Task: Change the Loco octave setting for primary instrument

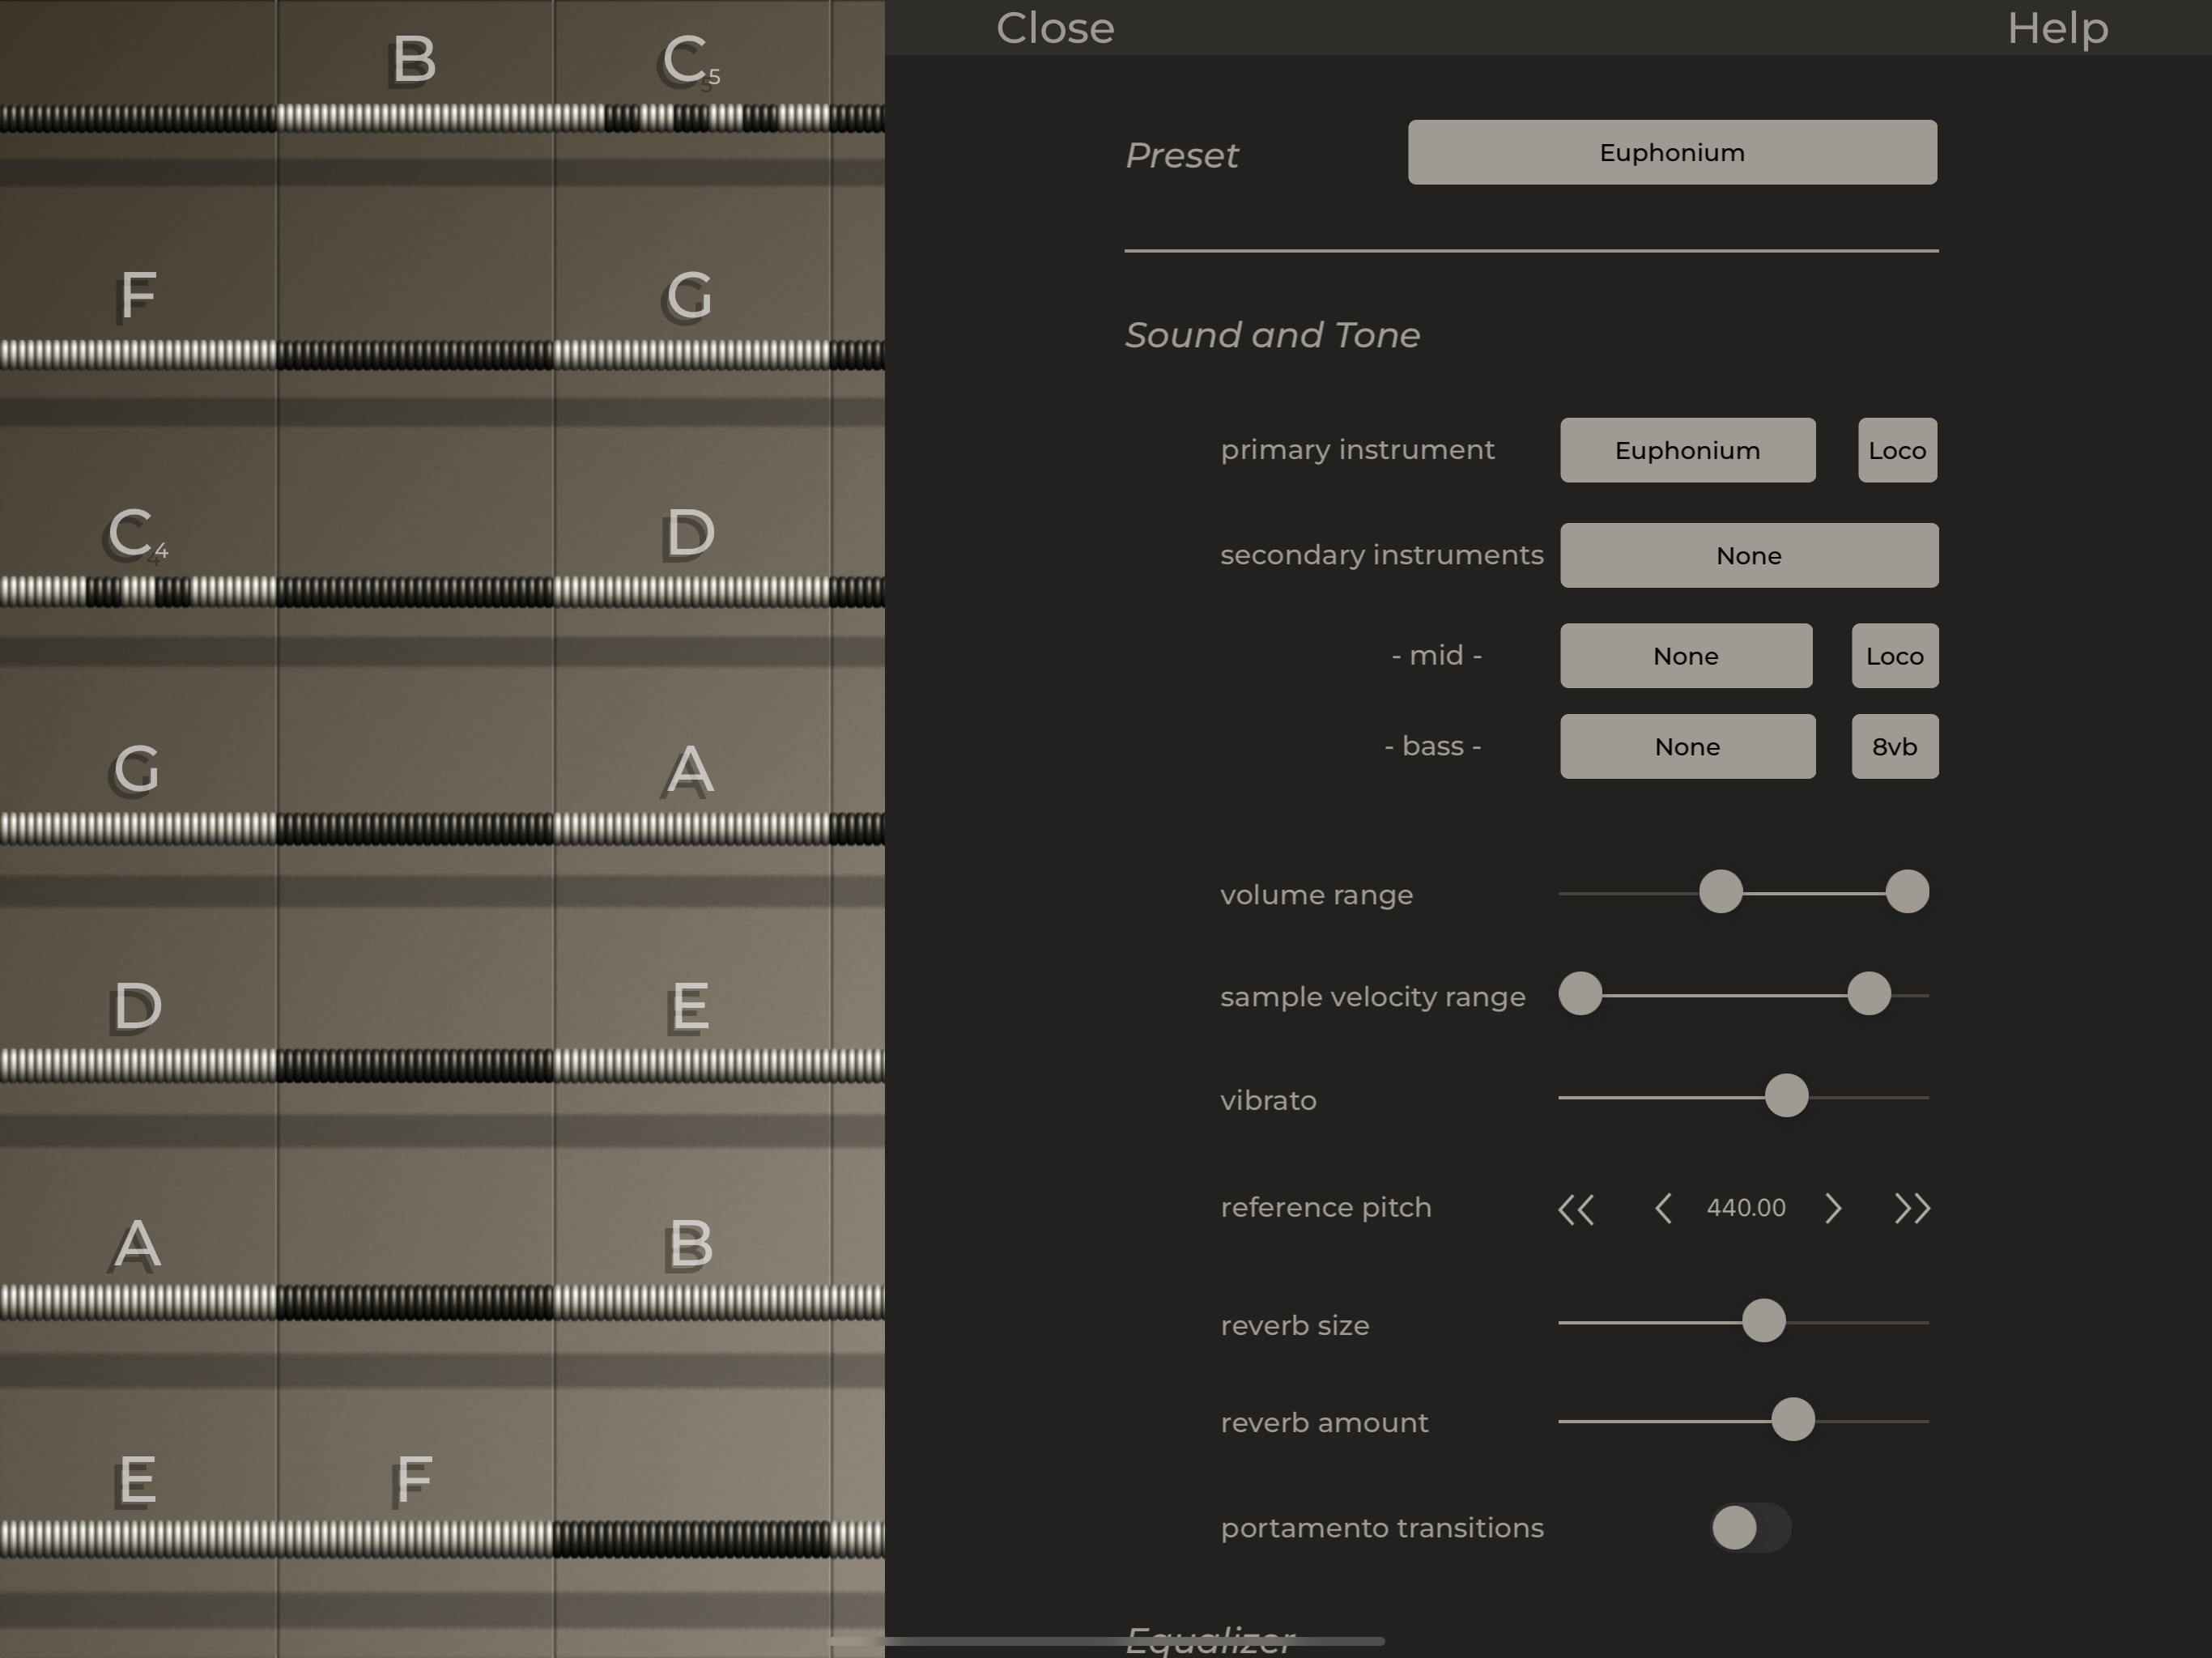Action: click(x=1897, y=450)
